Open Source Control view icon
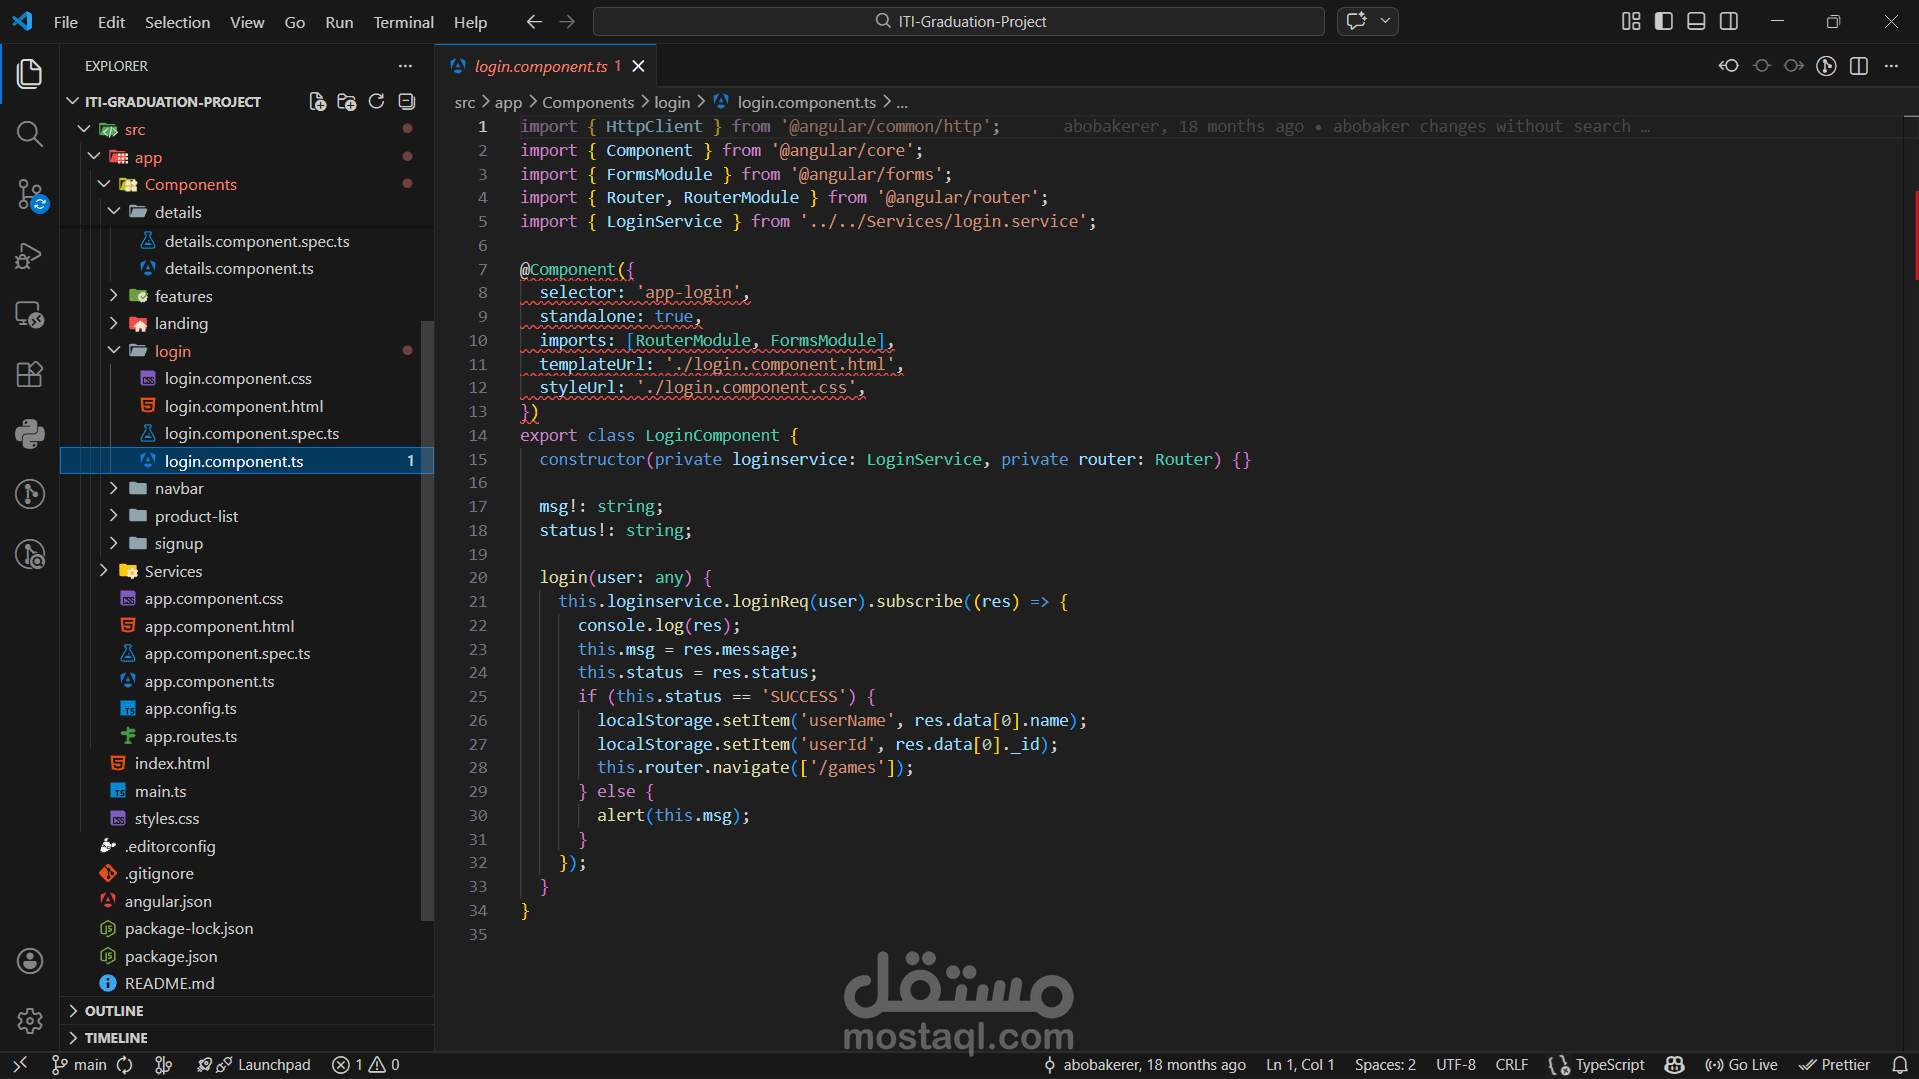This screenshot has height=1079, width=1919. click(x=30, y=195)
